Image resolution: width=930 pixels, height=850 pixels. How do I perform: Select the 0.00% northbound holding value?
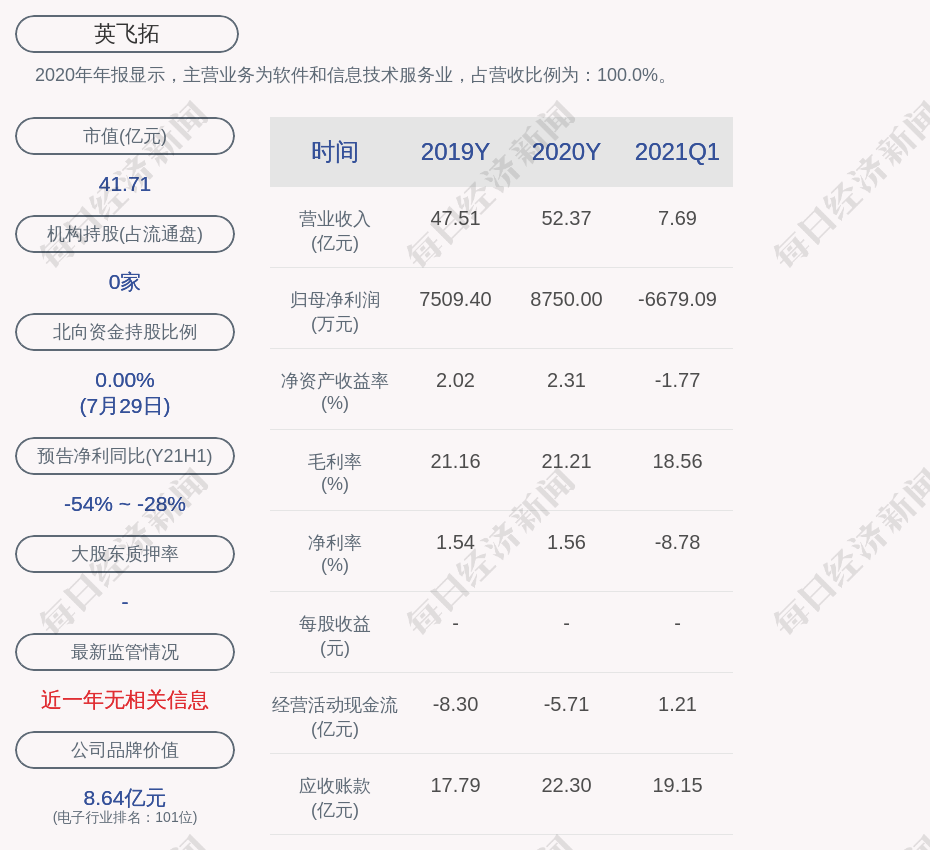(x=125, y=380)
